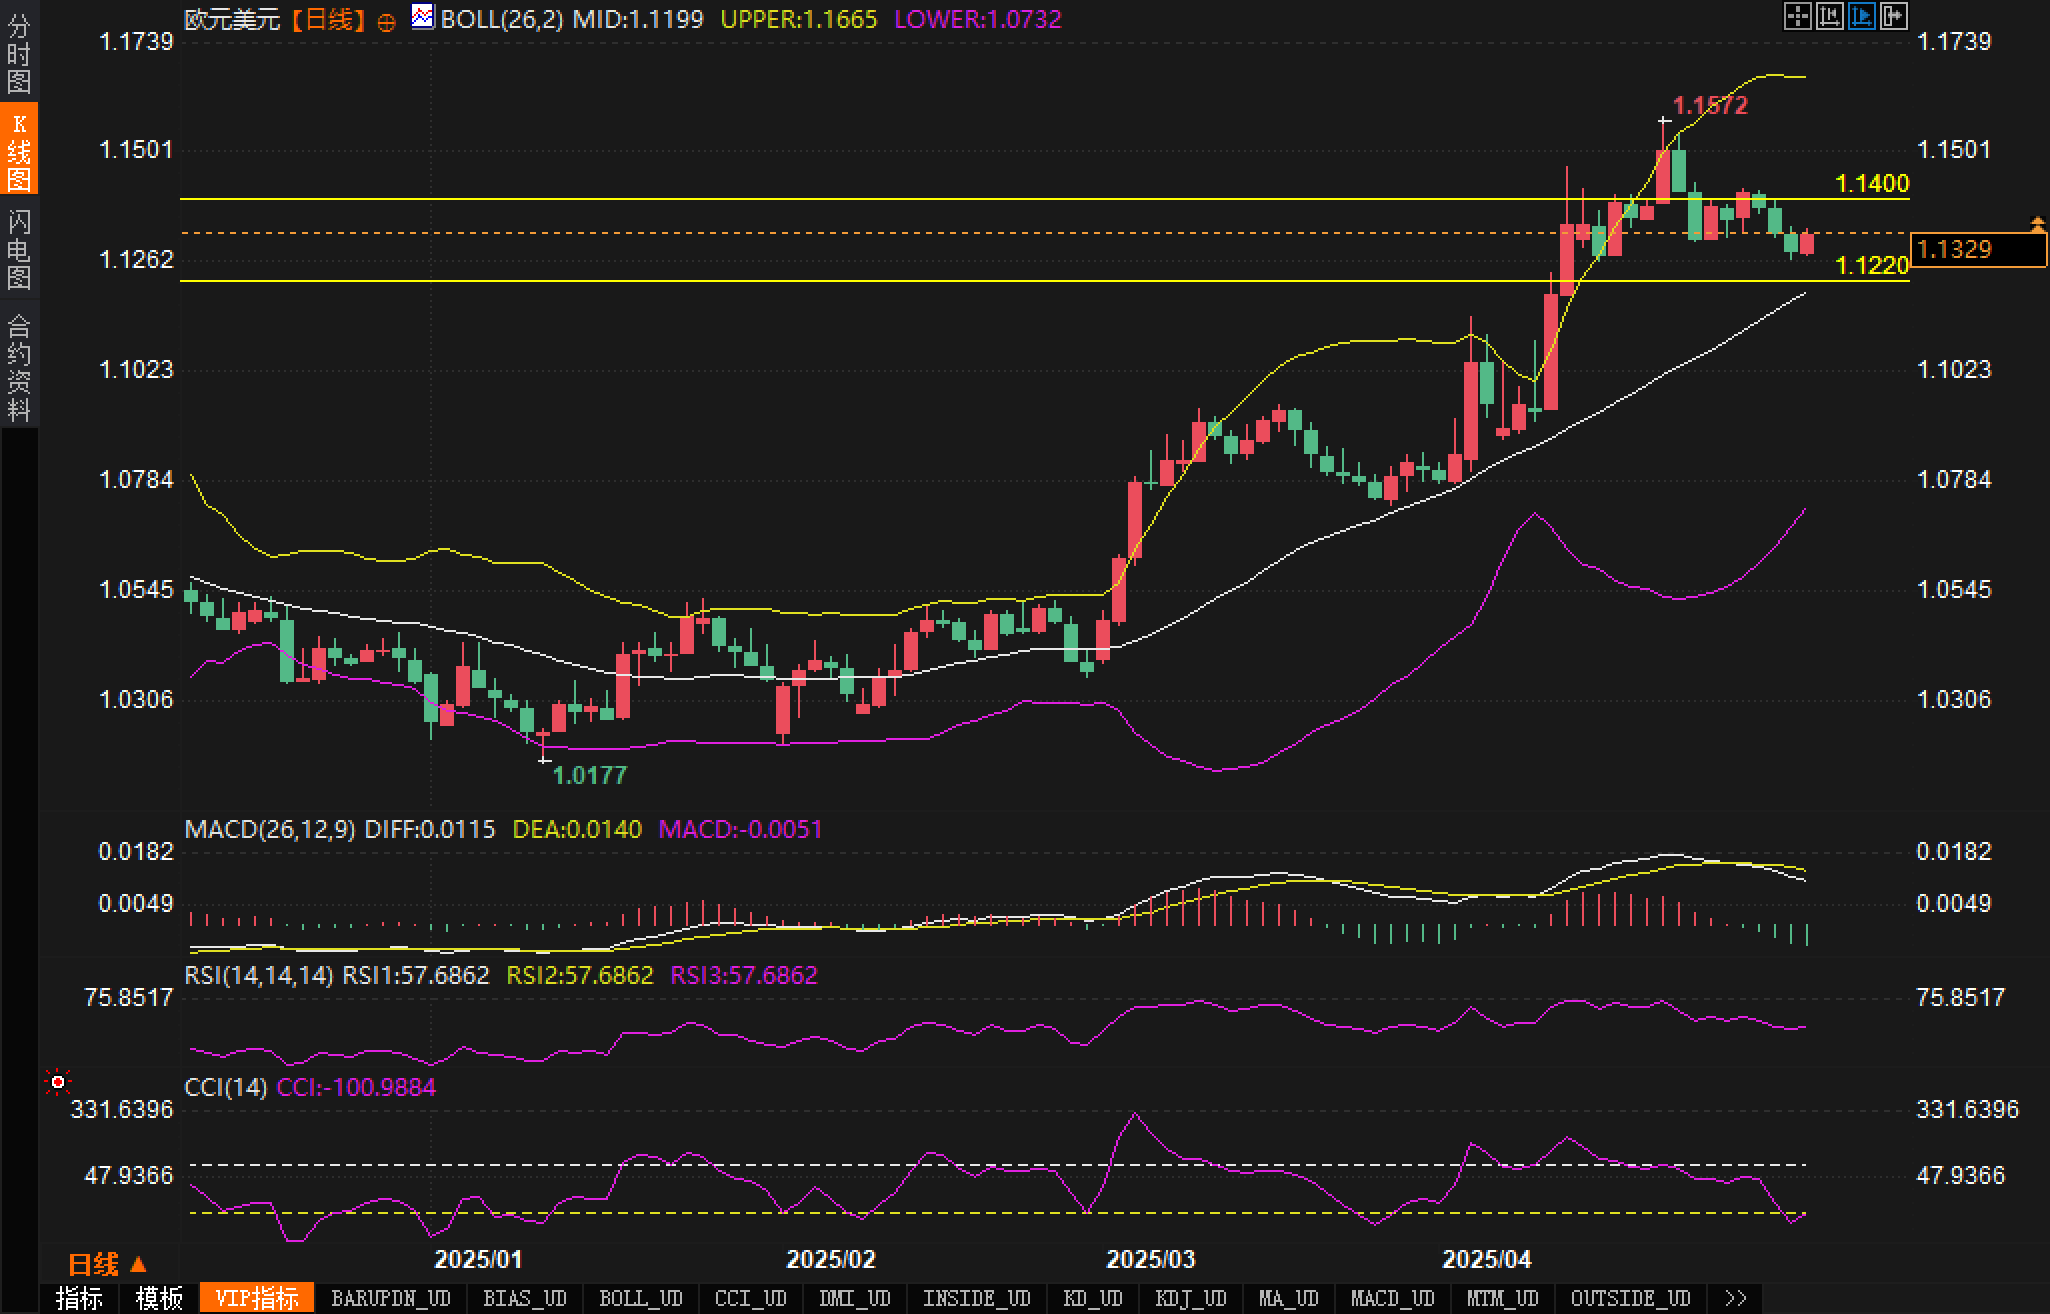This screenshot has width=2050, height=1314.
Task: Open 合约资料 side tab
Action: (19, 367)
